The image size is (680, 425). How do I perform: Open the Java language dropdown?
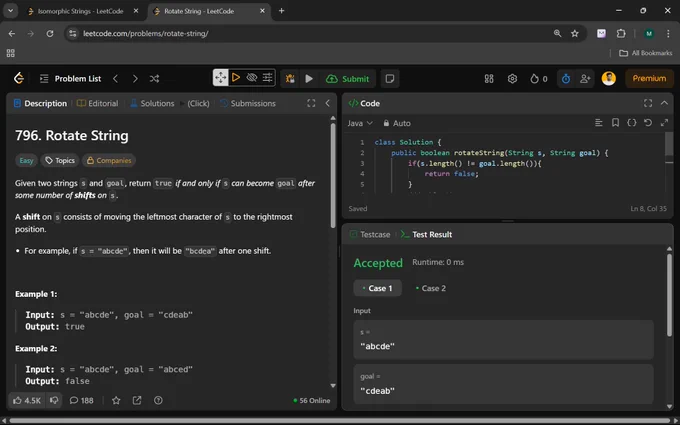pos(360,123)
